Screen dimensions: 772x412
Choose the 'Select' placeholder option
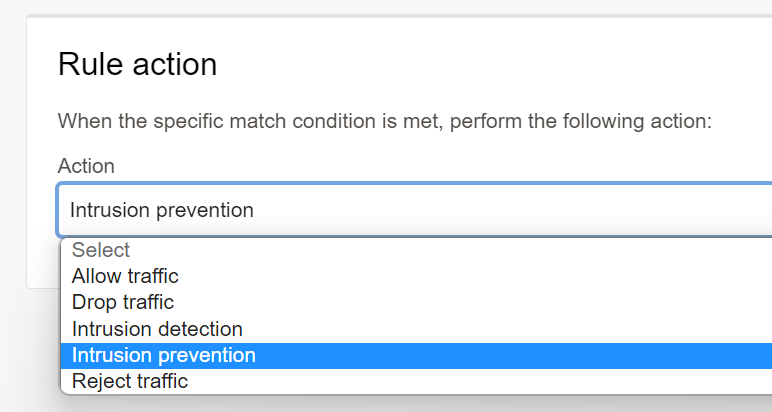pyautogui.click(x=101, y=250)
